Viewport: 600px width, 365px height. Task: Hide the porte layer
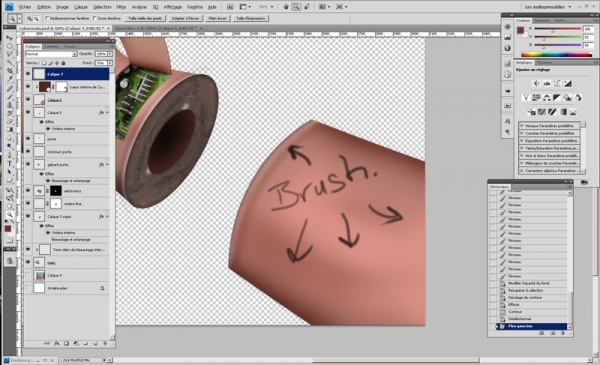28,139
